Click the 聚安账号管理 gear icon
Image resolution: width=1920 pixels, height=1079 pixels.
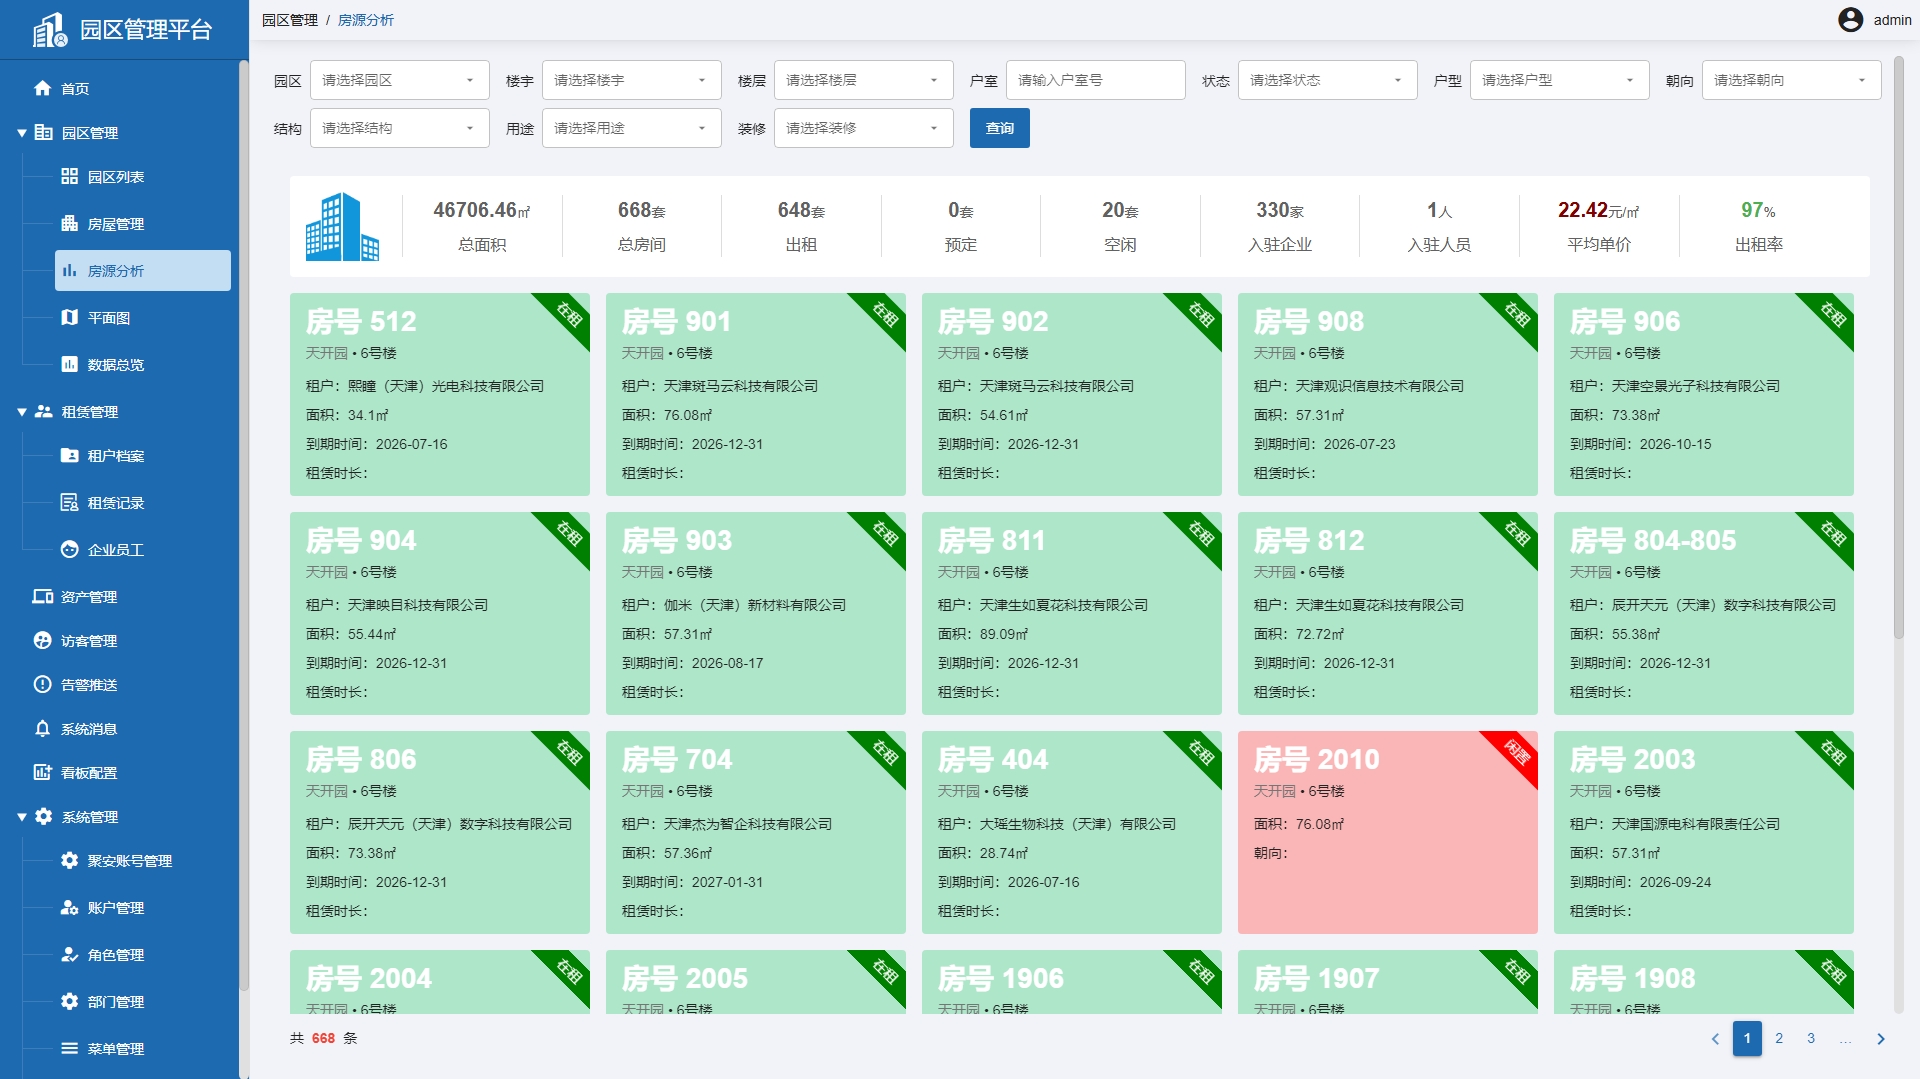point(69,860)
